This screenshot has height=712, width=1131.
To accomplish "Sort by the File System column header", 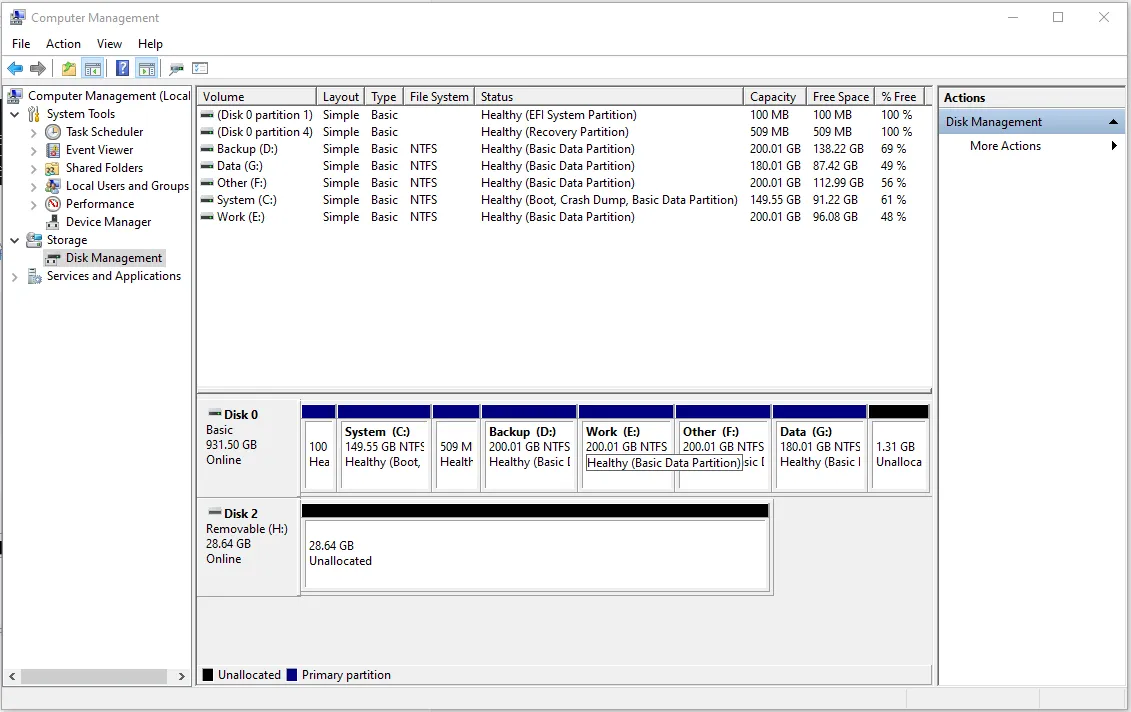I will [x=439, y=97].
